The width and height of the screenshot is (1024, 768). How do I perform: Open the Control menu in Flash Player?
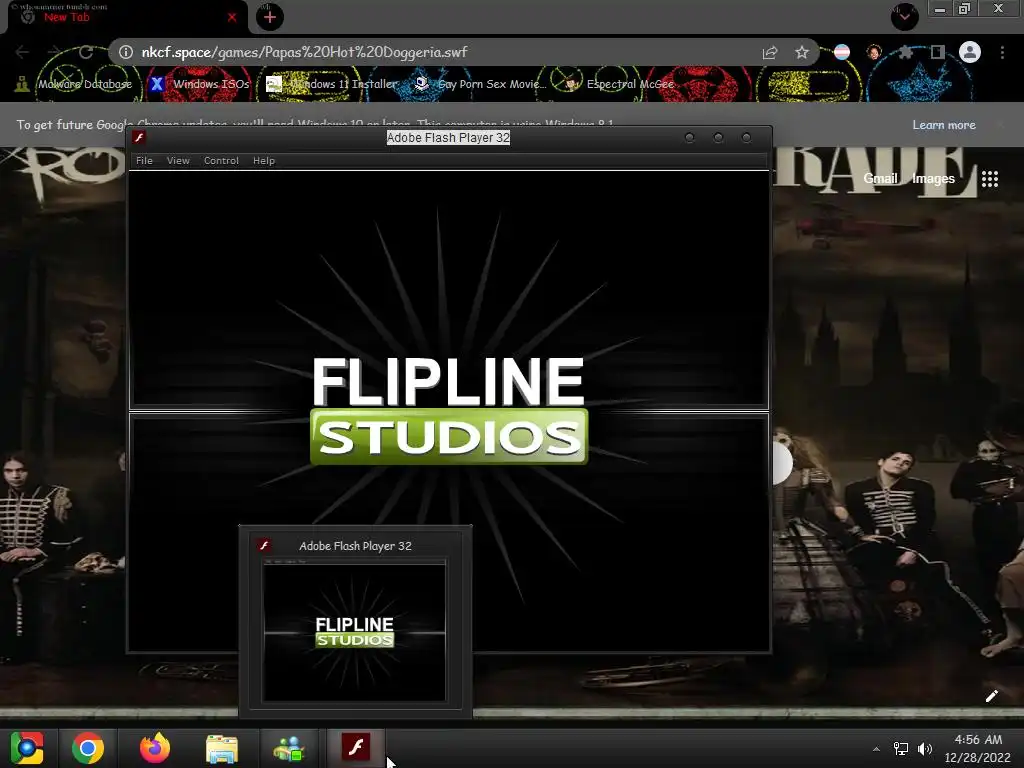click(x=221, y=161)
